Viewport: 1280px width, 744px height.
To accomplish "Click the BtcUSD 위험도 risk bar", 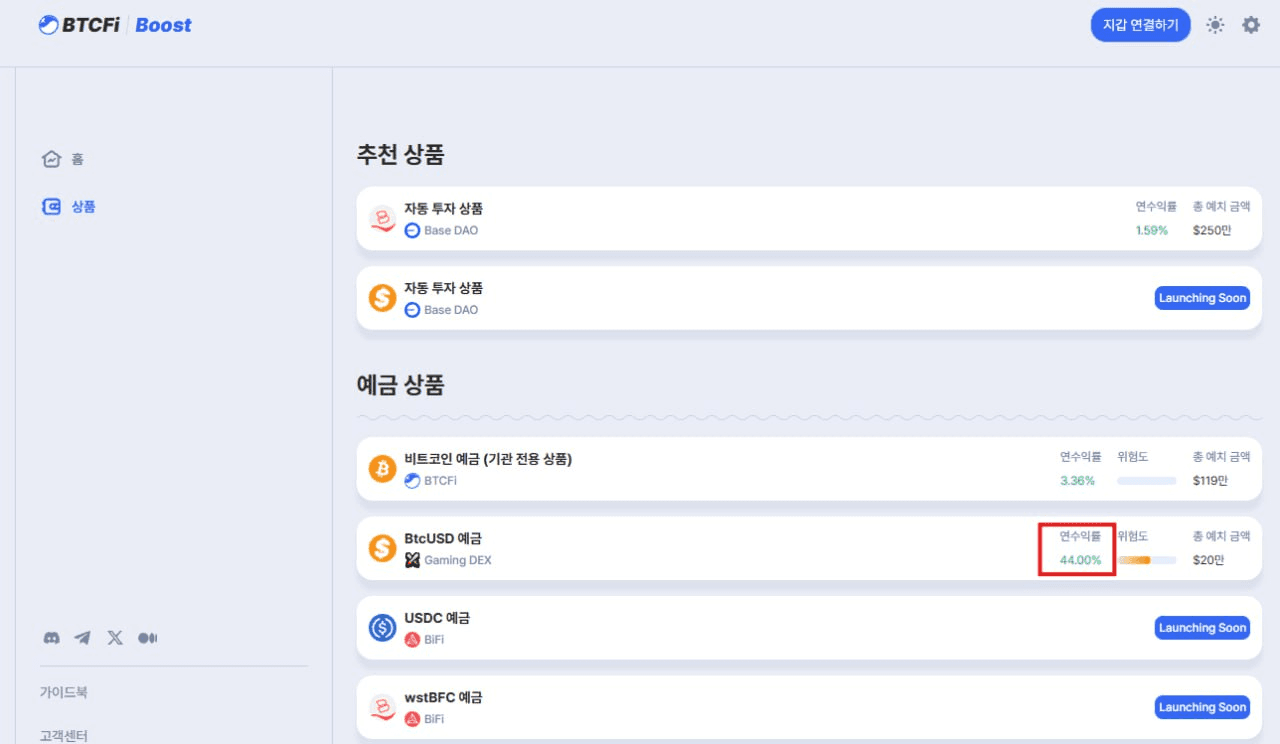I will [x=1146, y=560].
